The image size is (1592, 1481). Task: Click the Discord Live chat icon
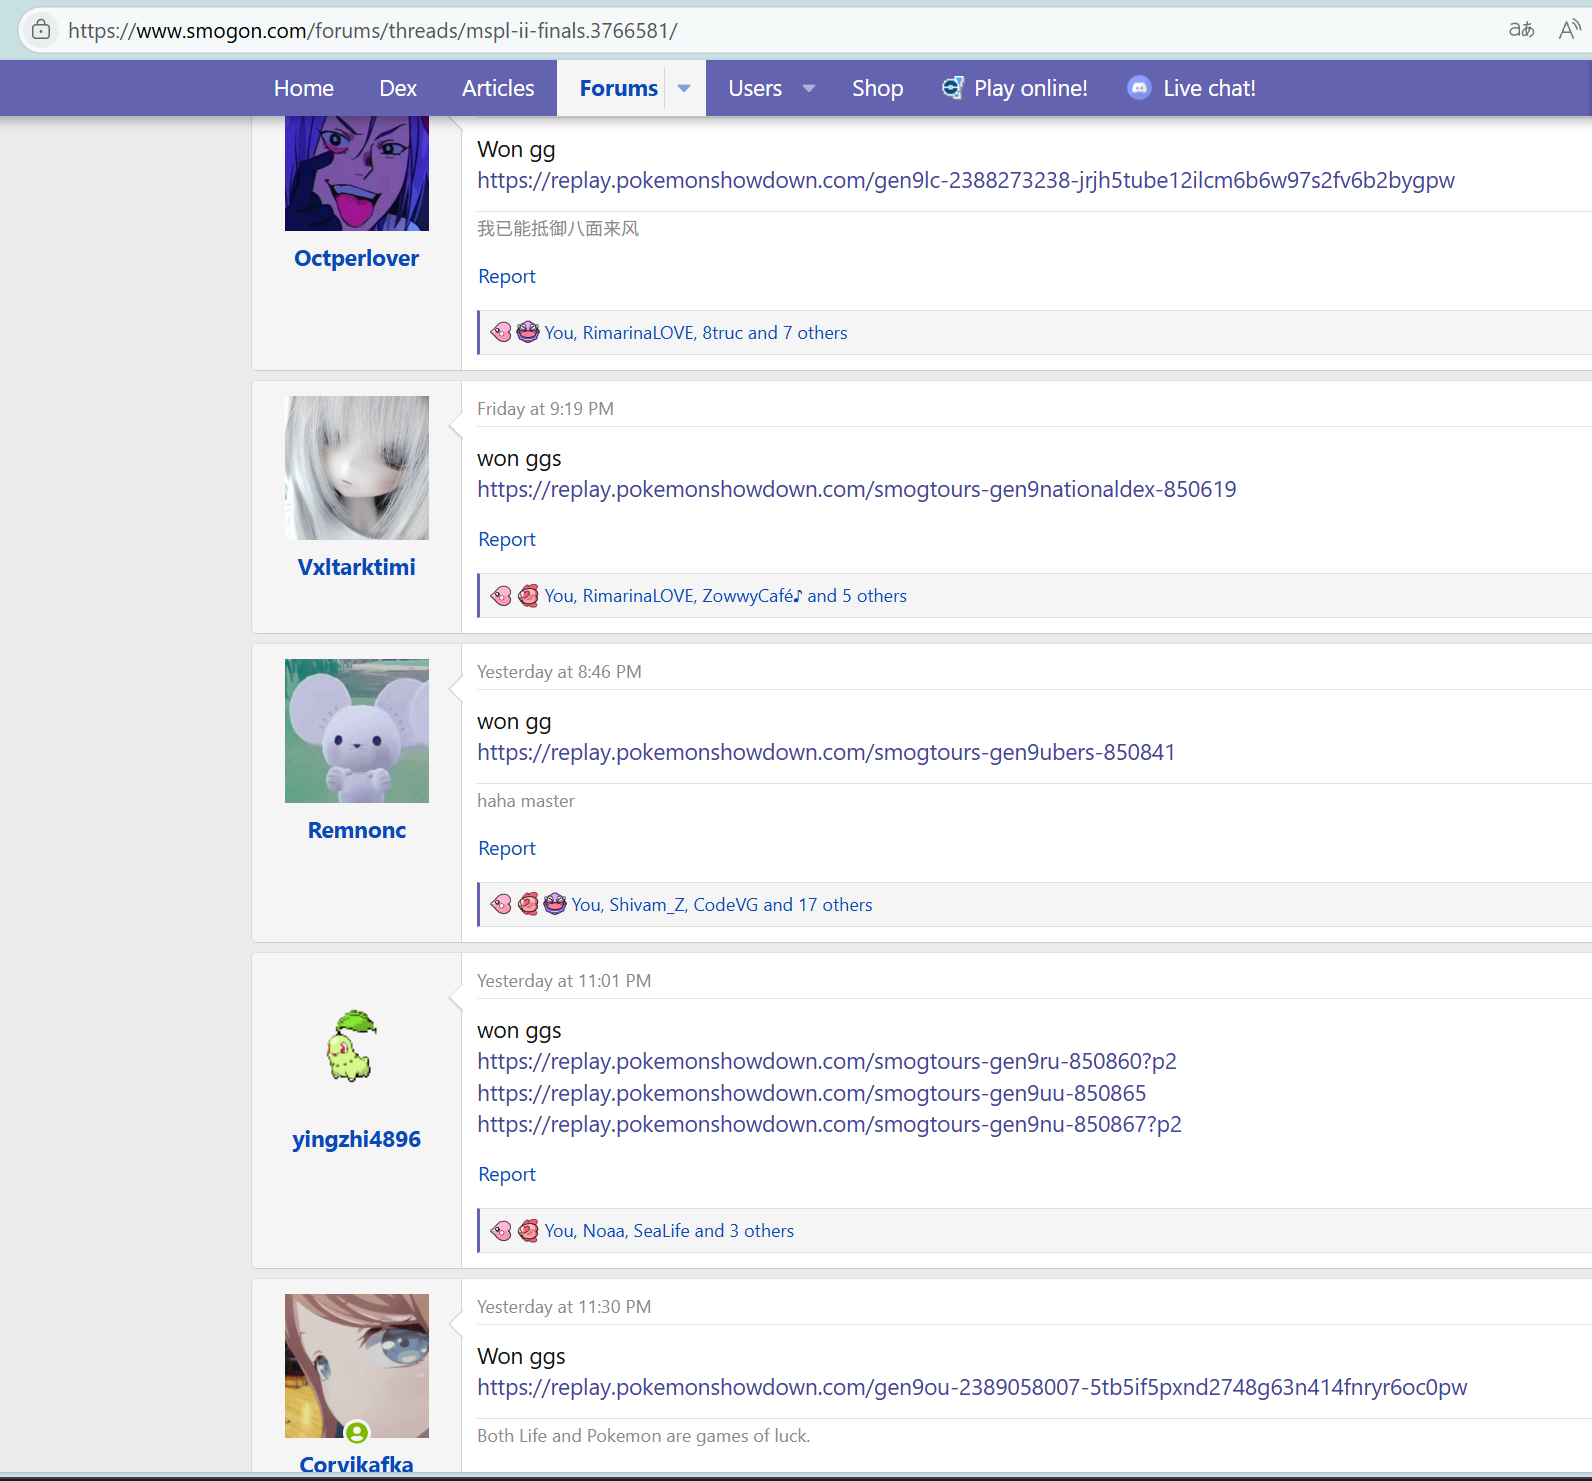[1139, 88]
